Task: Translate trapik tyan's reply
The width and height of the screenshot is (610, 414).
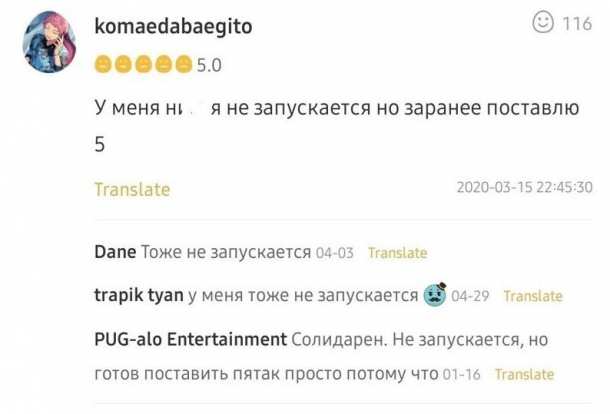Action: [532, 296]
